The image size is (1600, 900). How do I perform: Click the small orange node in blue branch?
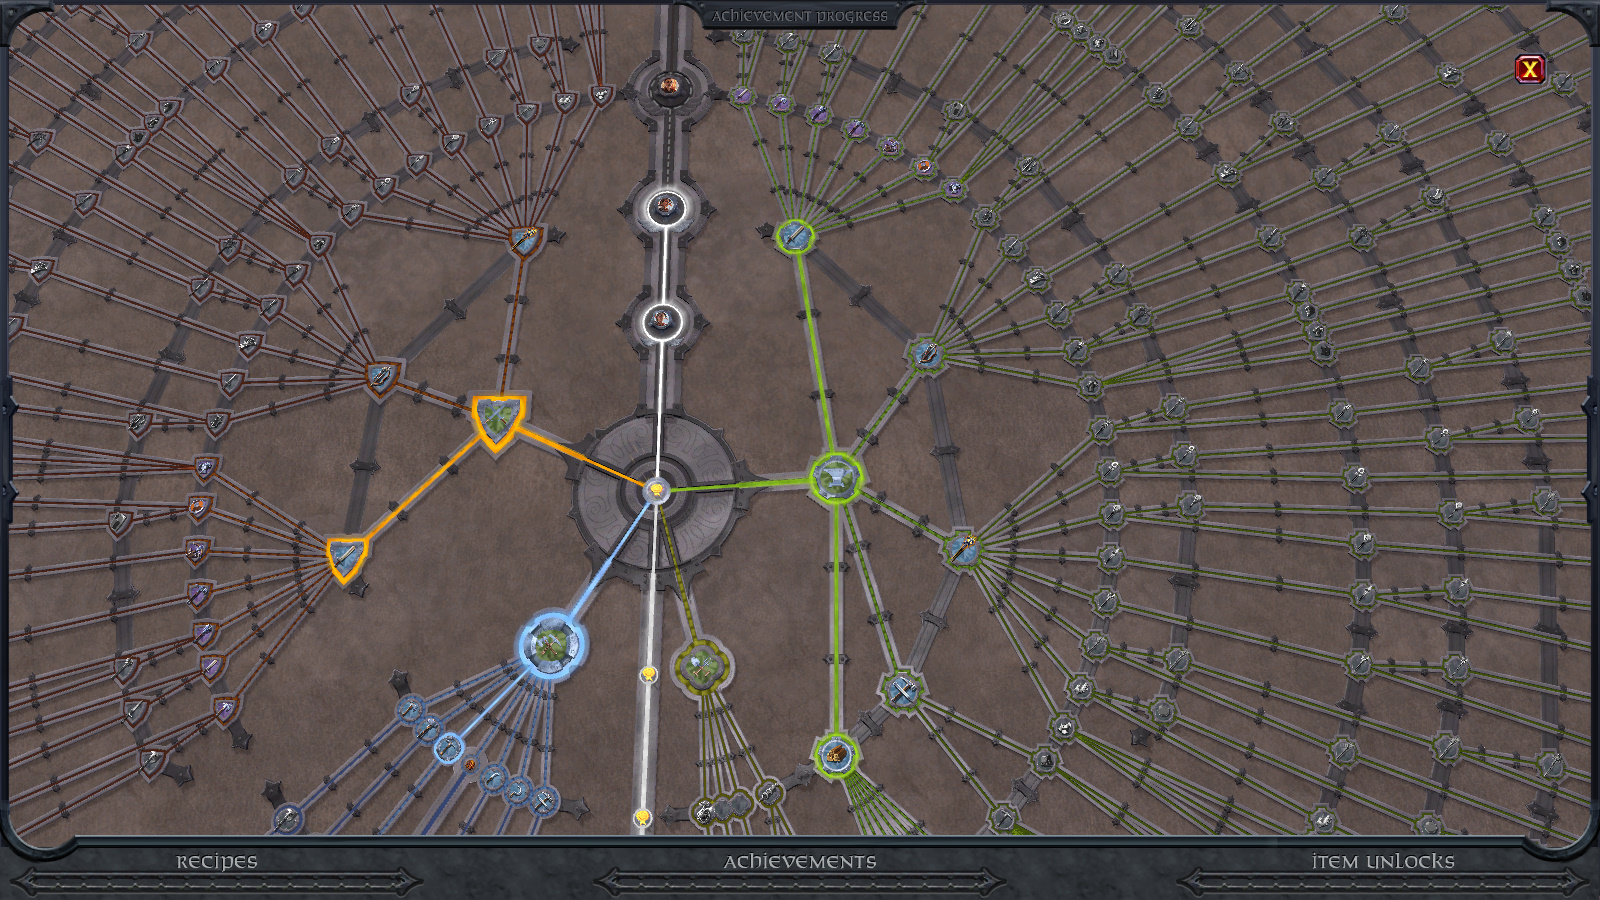[470, 765]
